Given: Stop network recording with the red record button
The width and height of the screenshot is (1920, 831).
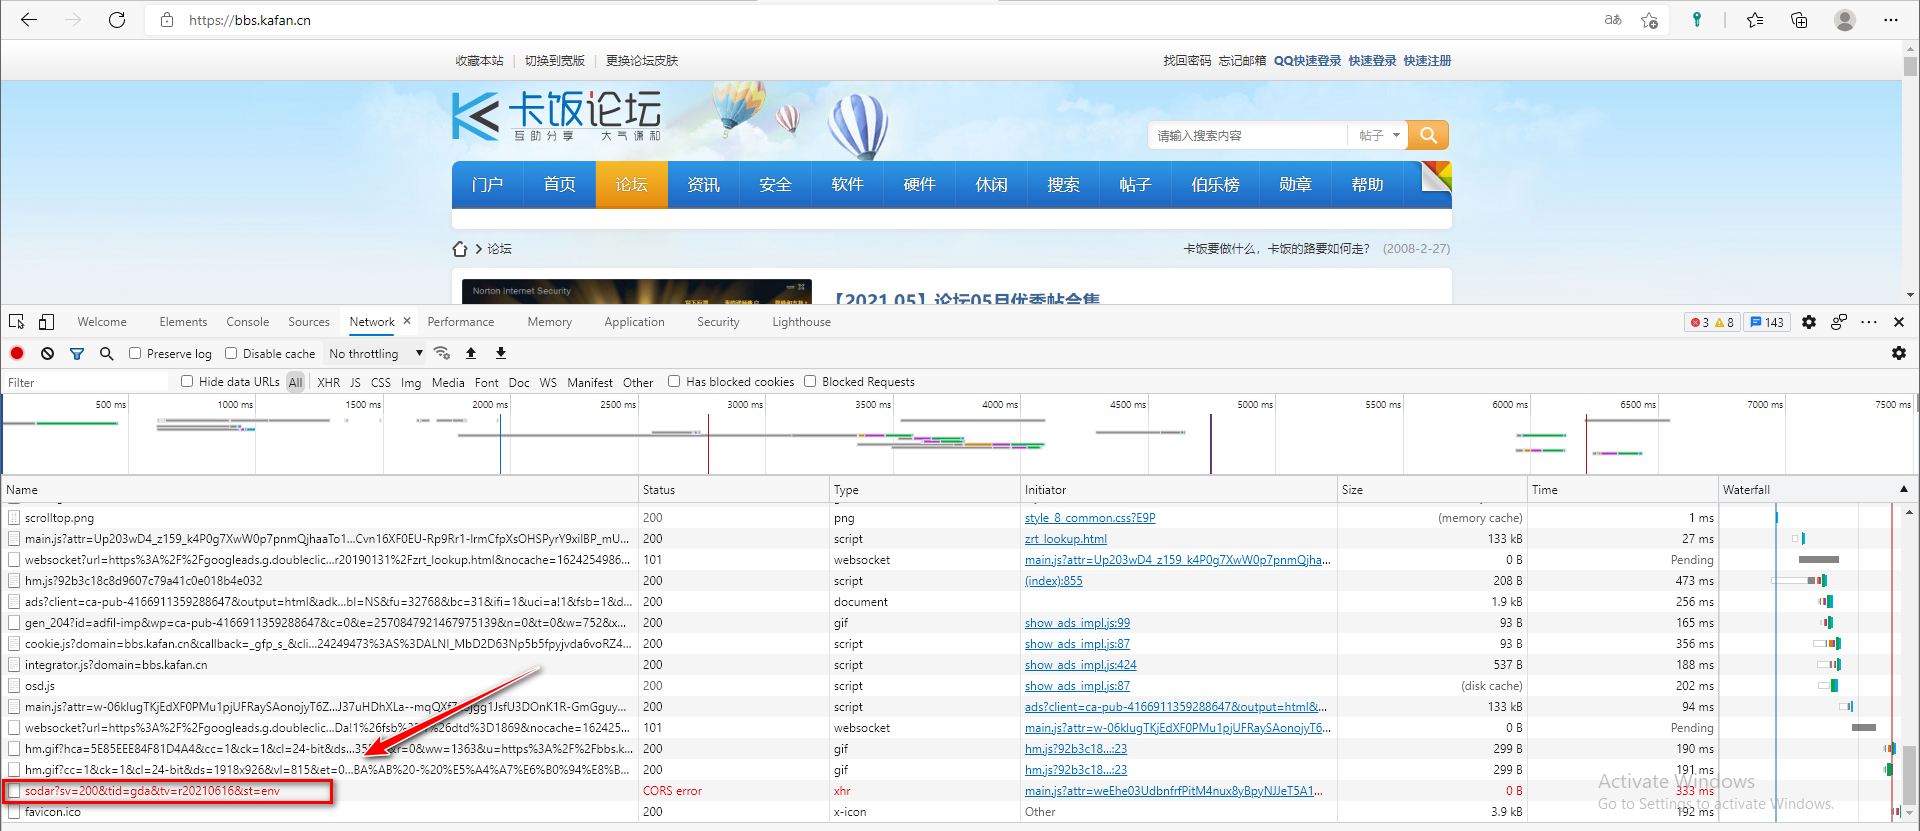Looking at the screenshot, I should point(17,353).
